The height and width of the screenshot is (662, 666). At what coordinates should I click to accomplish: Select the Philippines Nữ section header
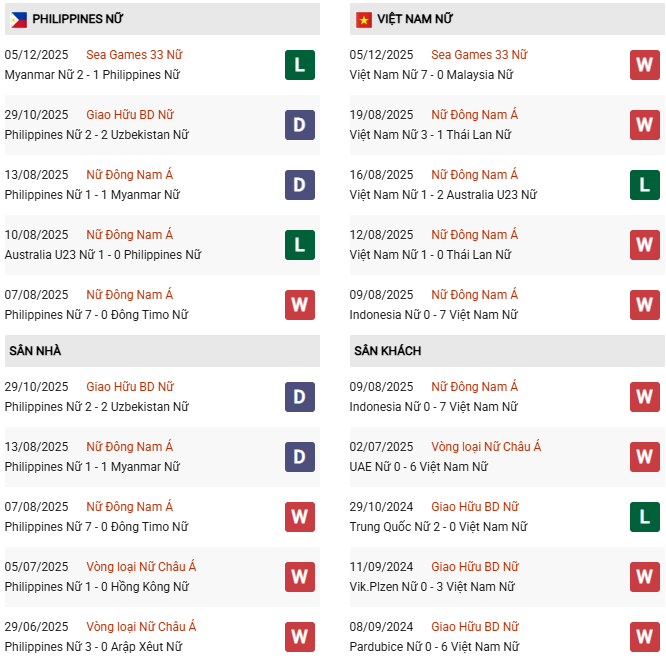click(x=80, y=19)
